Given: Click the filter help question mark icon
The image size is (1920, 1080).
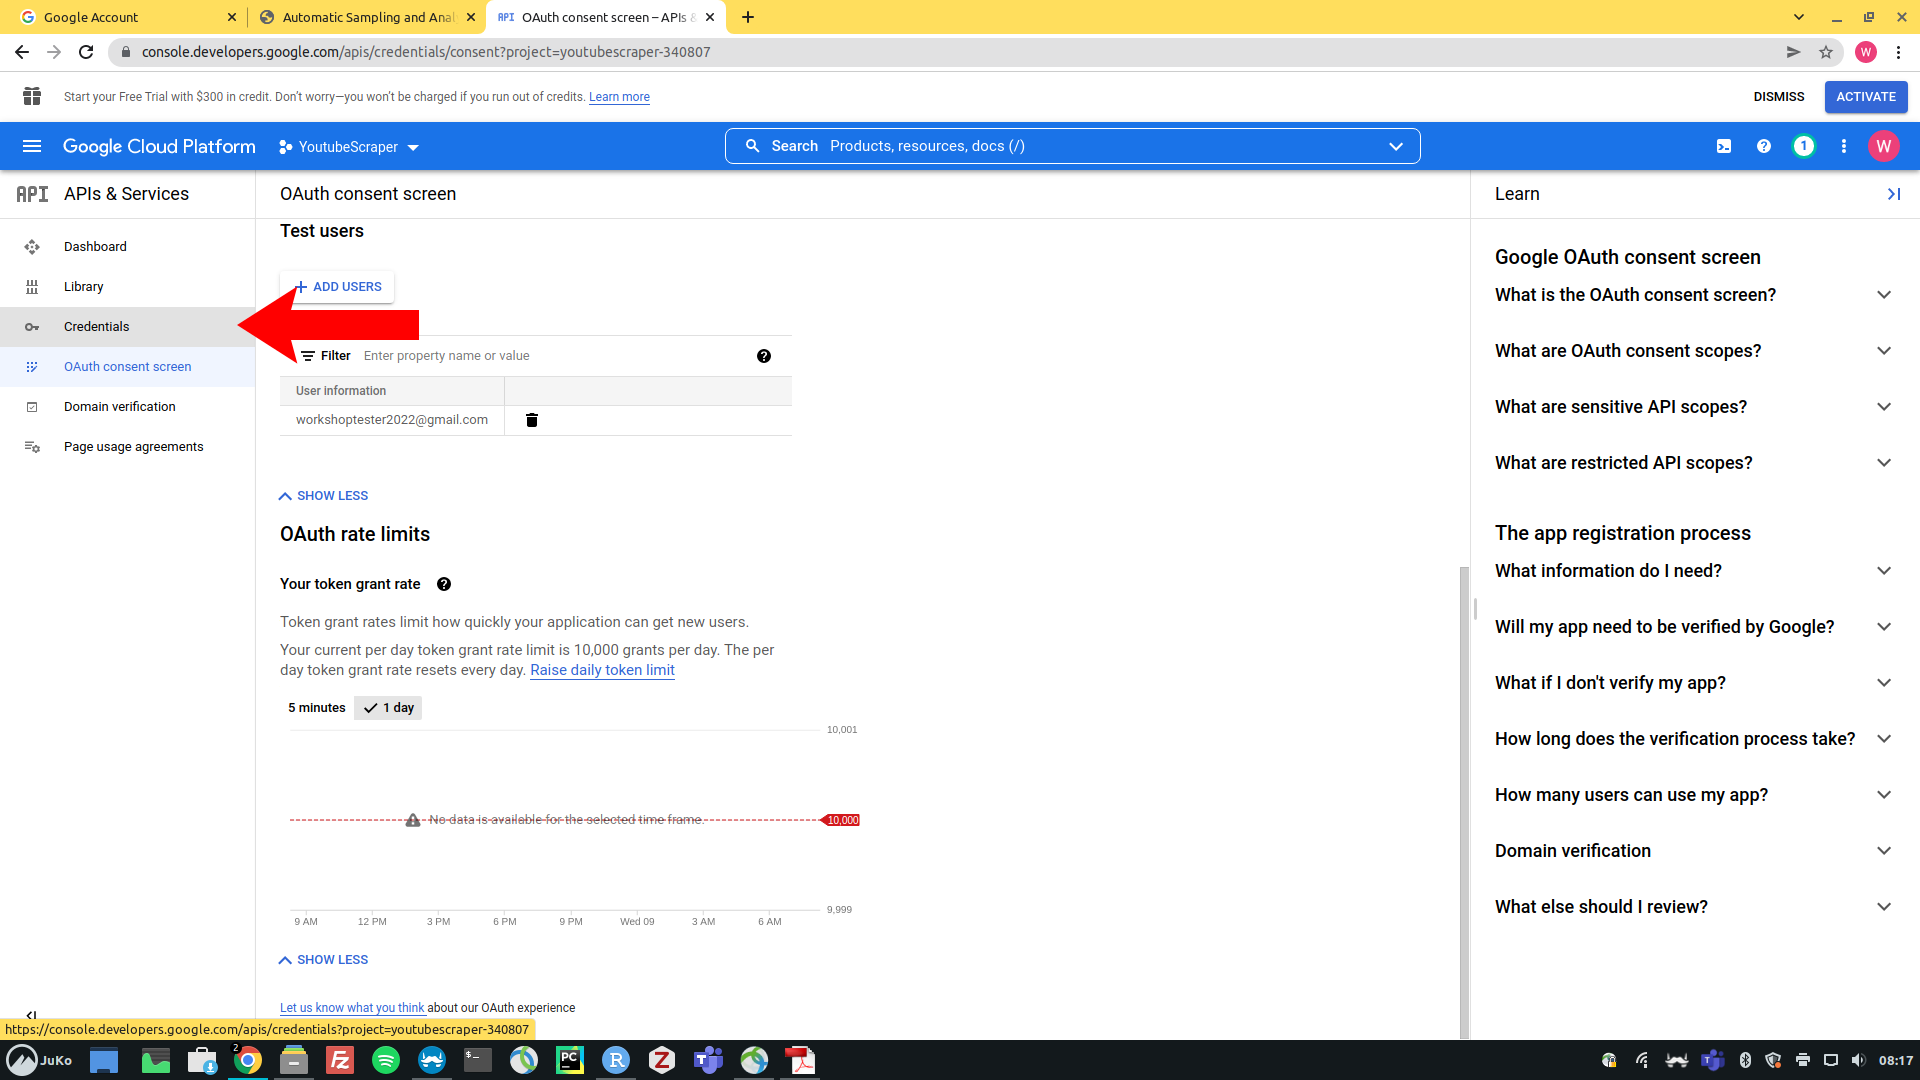Looking at the screenshot, I should point(764,356).
